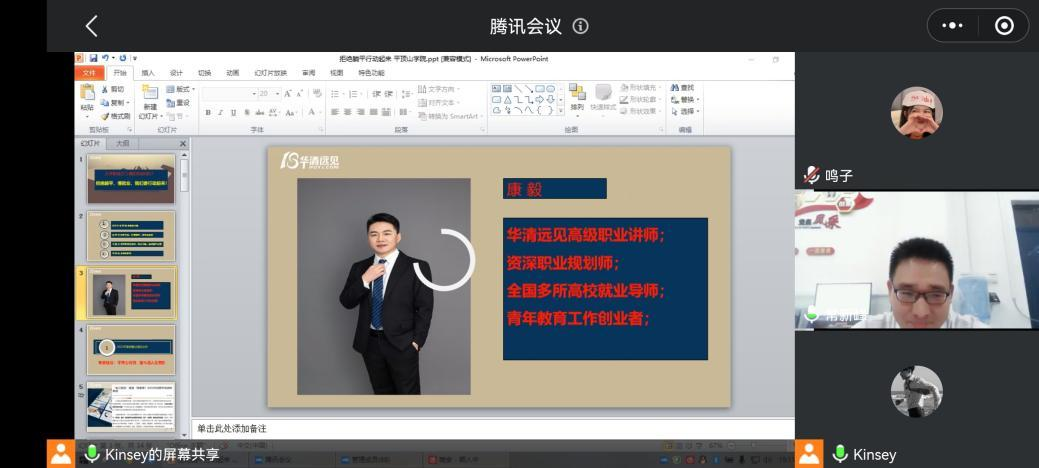Toggle underline formatting with the U button

coord(232,112)
